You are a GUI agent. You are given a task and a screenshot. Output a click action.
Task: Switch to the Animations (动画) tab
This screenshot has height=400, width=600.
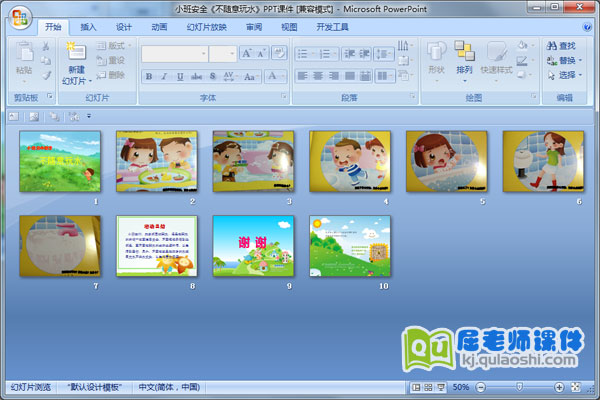click(159, 27)
